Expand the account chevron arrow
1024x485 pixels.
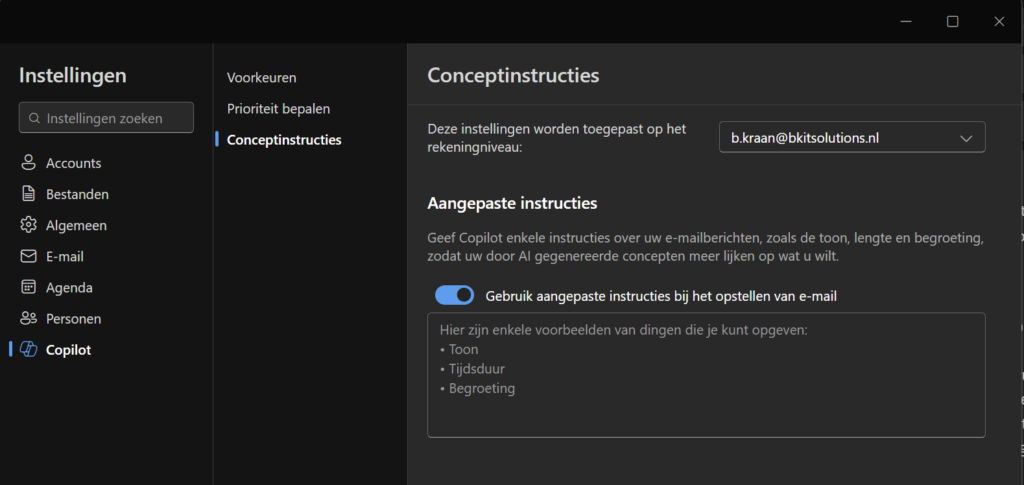(966, 138)
